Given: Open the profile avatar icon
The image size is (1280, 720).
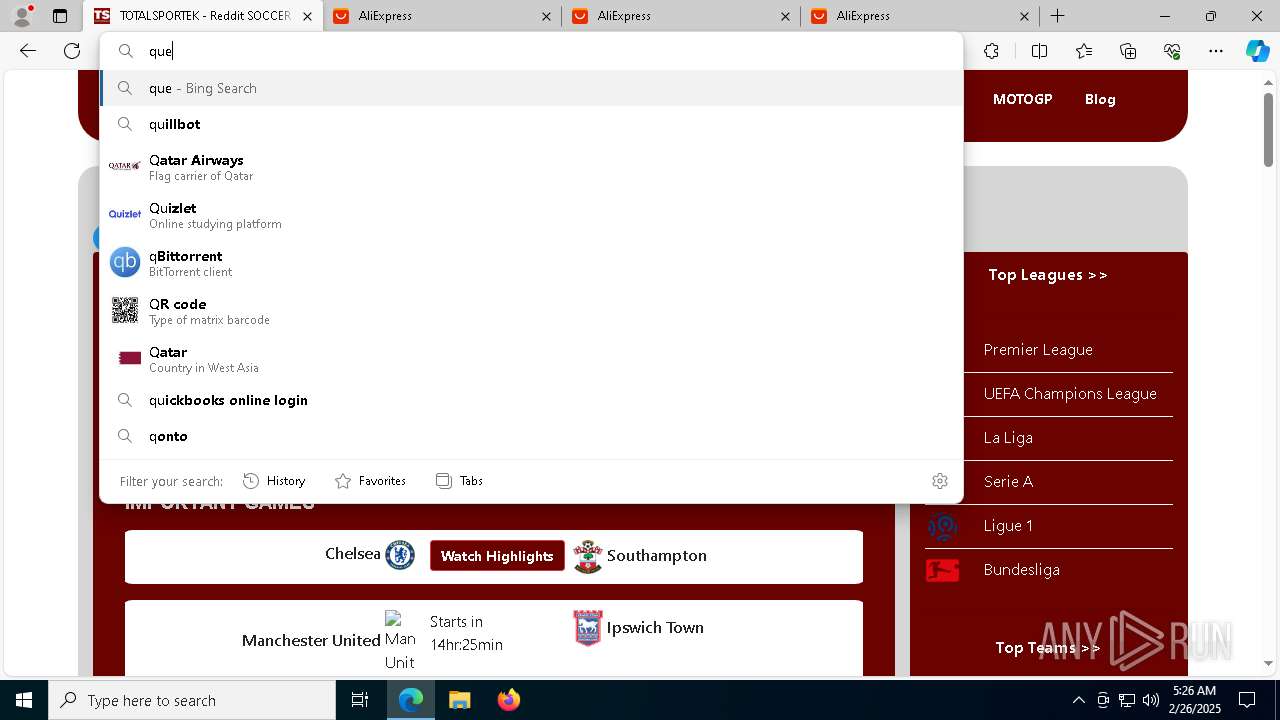Looking at the screenshot, I should point(21,16).
